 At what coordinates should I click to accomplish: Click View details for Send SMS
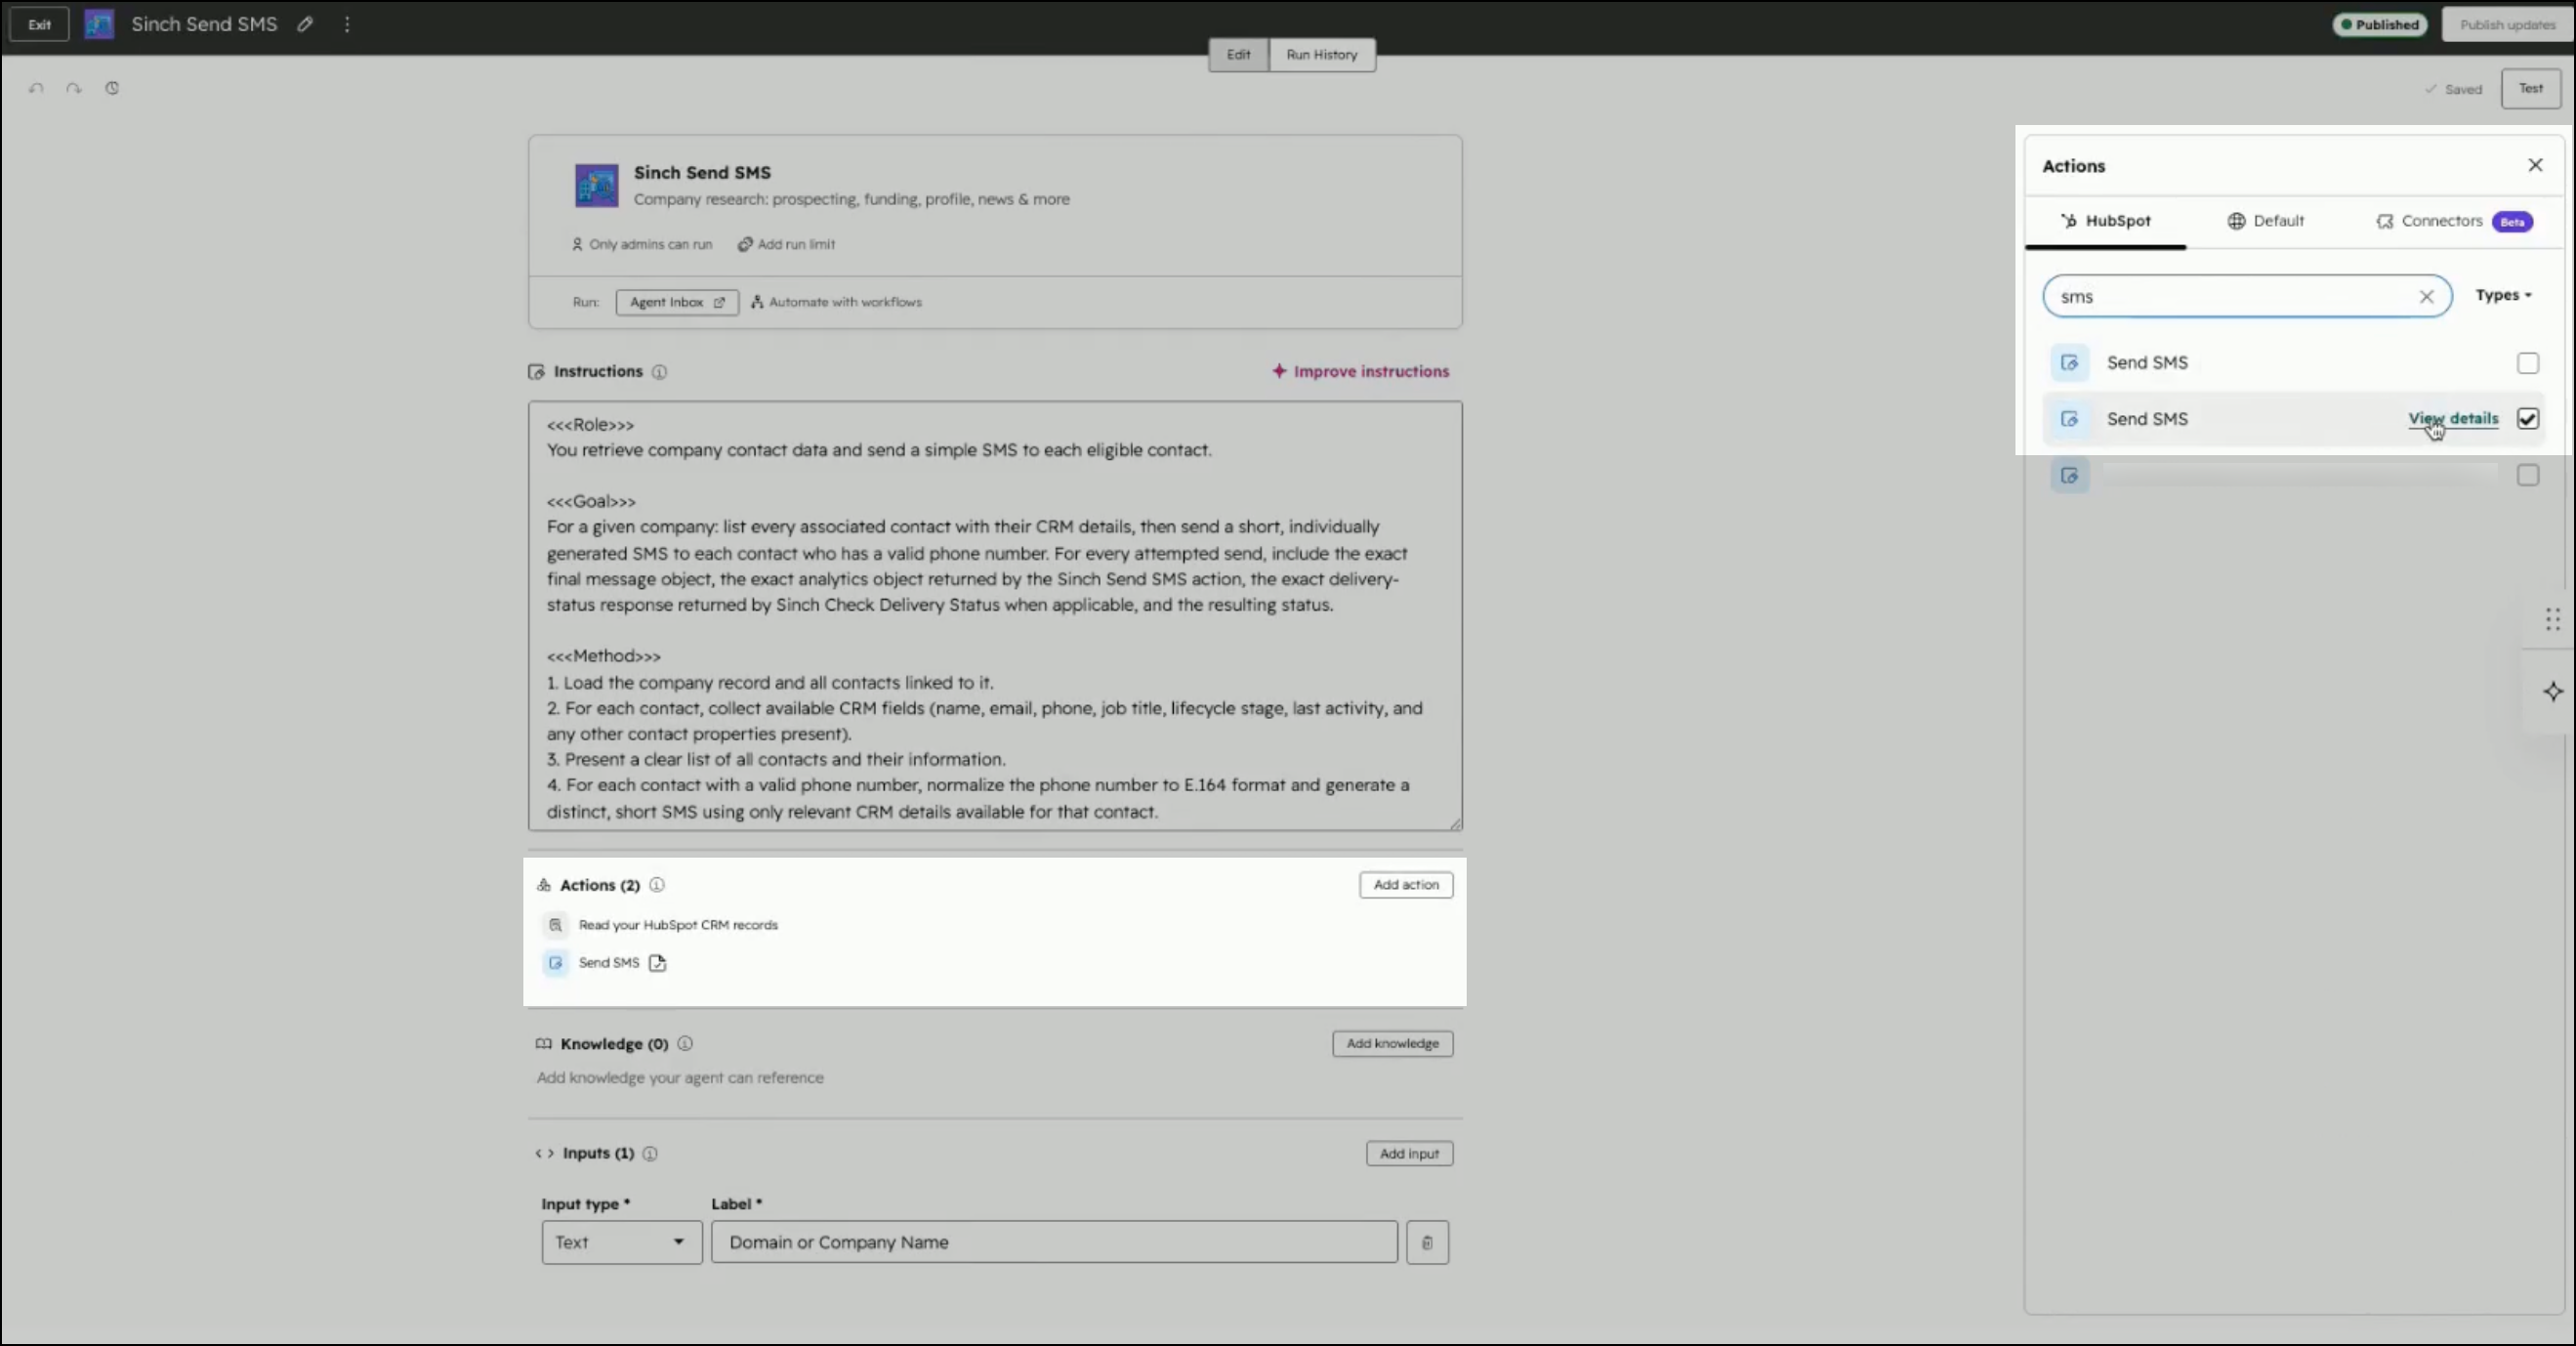pyautogui.click(x=2453, y=419)
